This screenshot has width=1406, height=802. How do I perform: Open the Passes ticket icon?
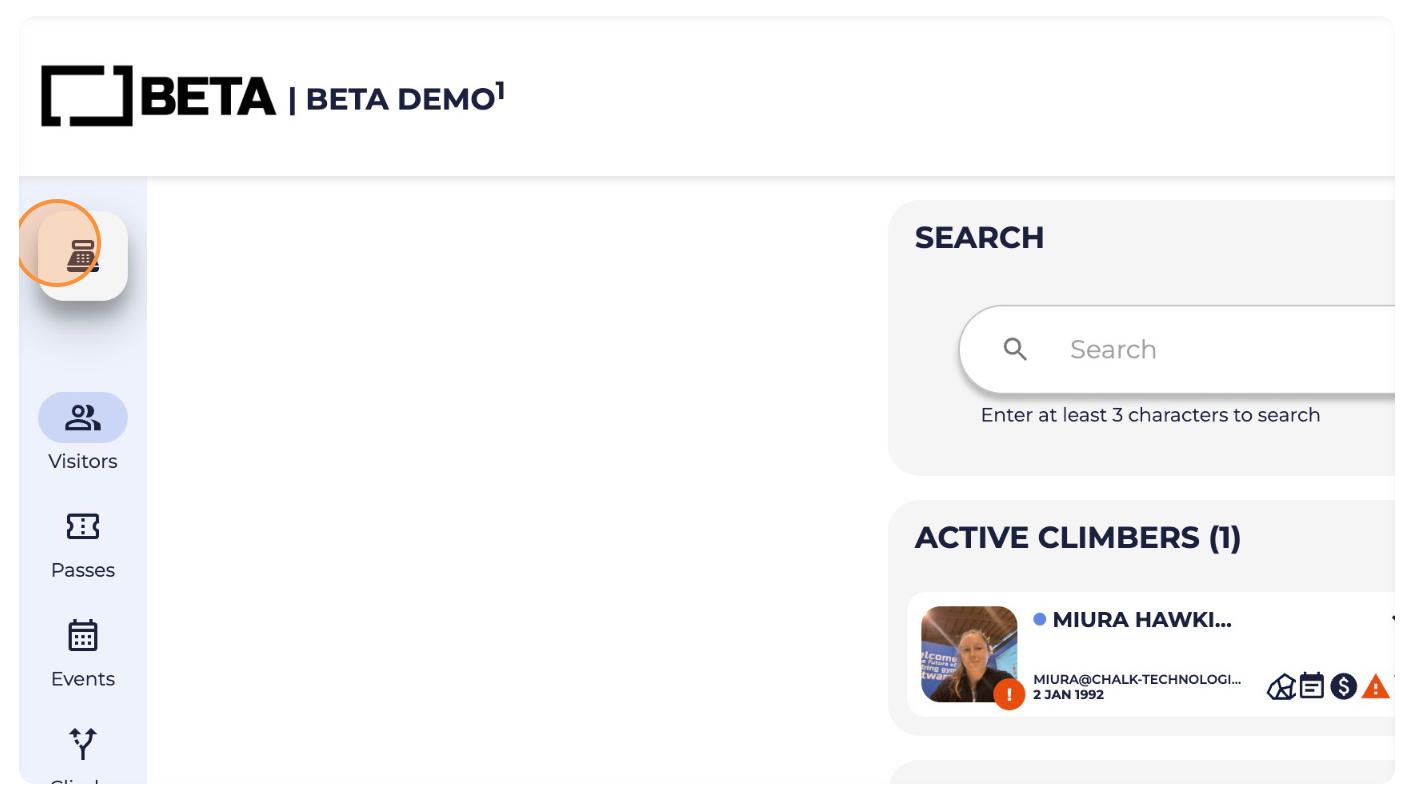[x=83, y=526]
